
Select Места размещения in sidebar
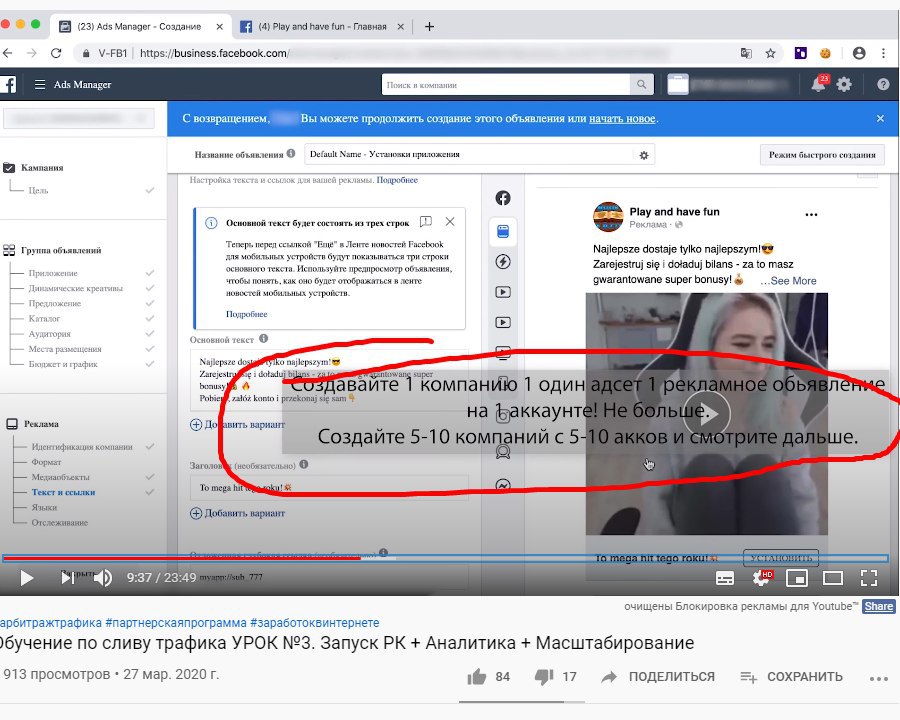pyautogui.click(x=65, y=349)
